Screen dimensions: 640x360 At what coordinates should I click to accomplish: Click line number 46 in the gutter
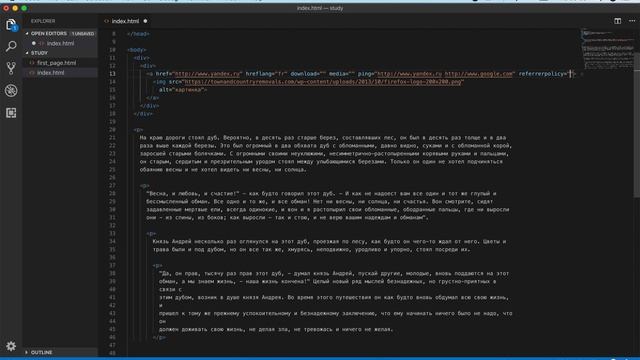click(113, 338)
